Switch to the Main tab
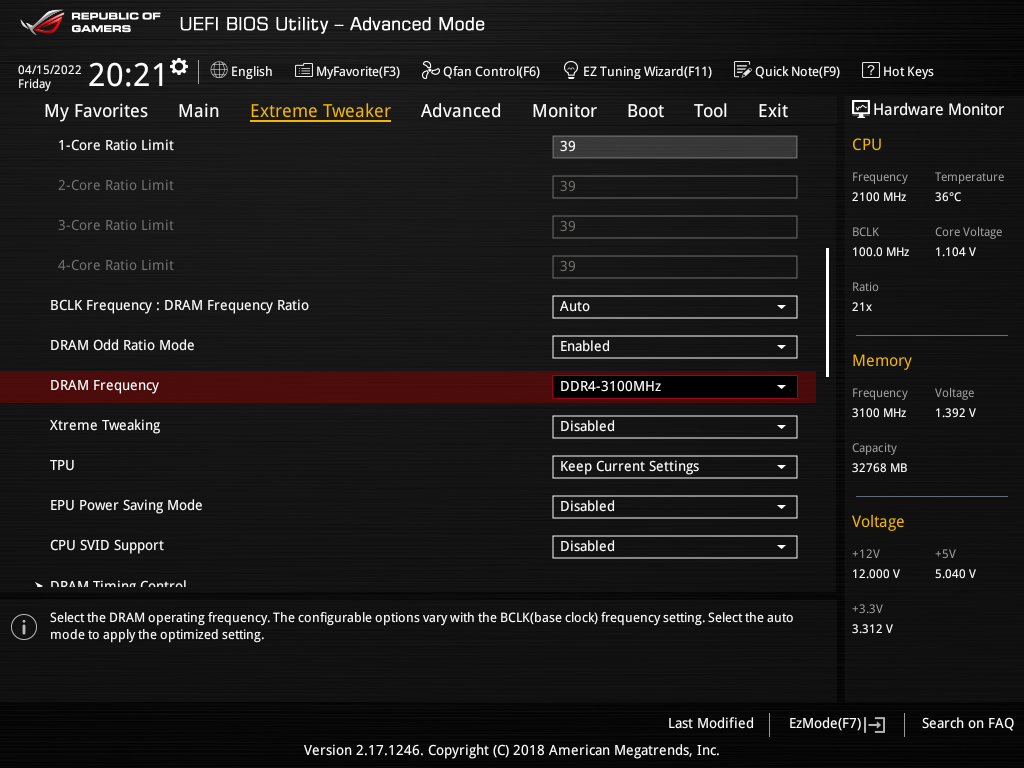Viewport: 1024px width, 768px height. tap(199, 111)
